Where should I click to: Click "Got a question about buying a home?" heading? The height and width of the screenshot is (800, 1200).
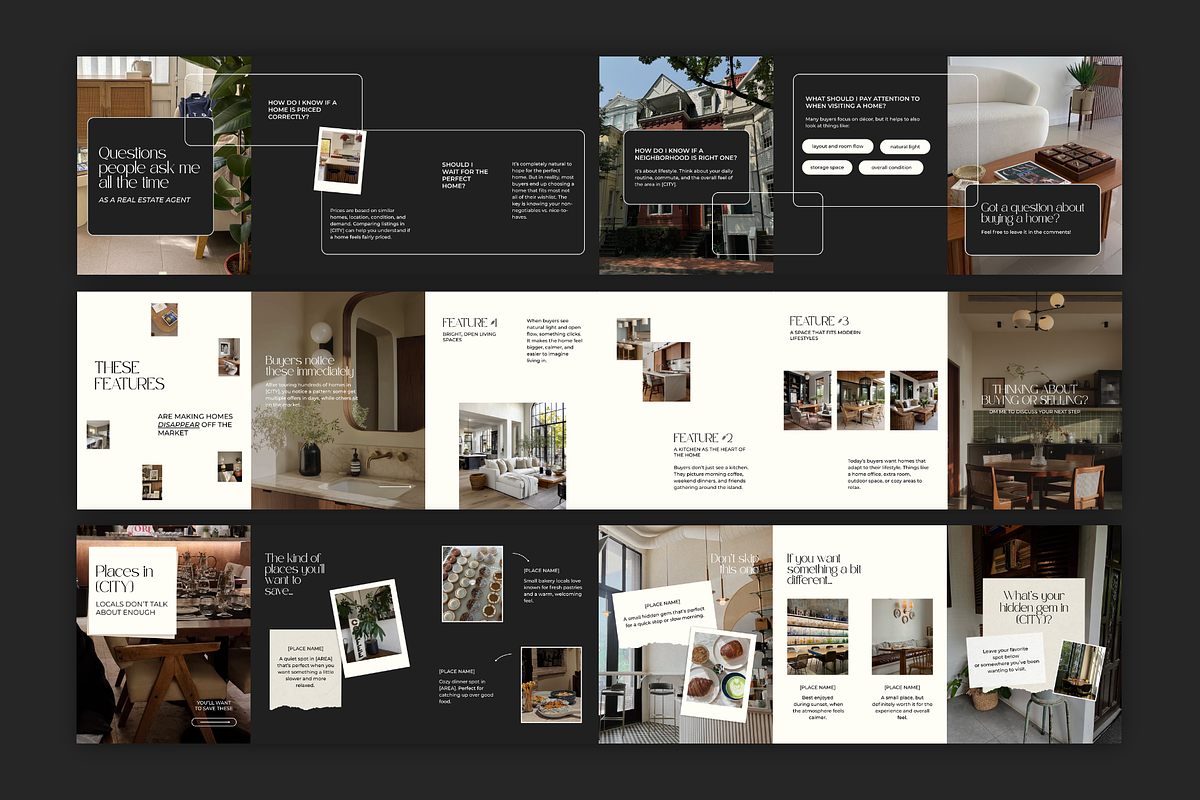1032,213
